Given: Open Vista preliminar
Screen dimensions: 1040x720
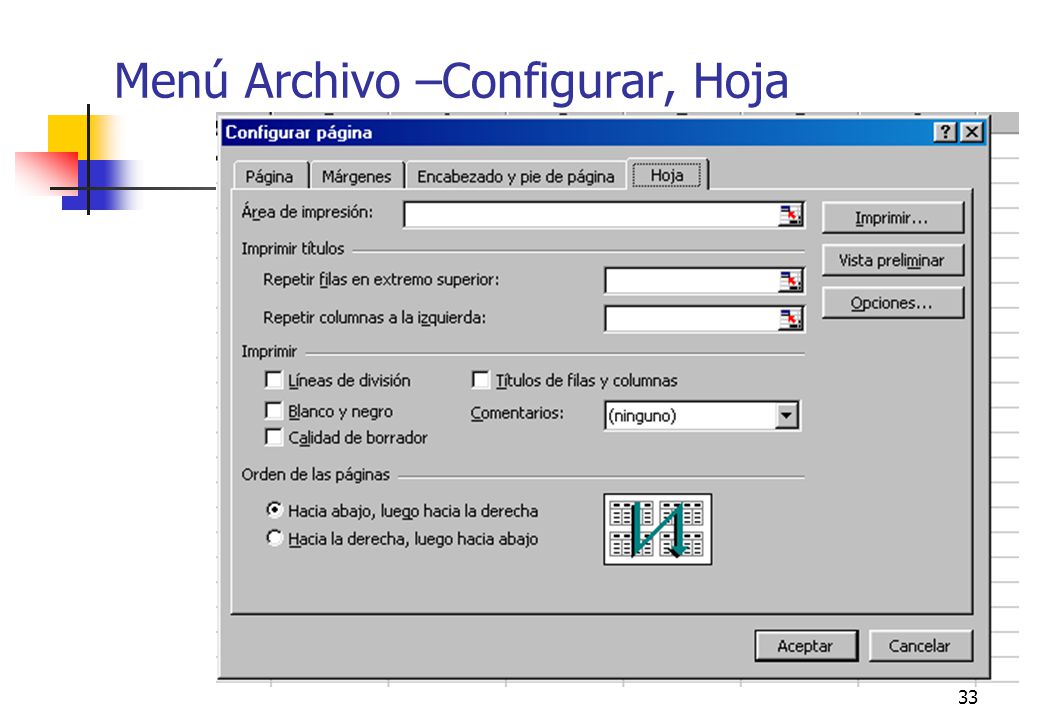Looking at the screenshot, I should coord(892,261).
